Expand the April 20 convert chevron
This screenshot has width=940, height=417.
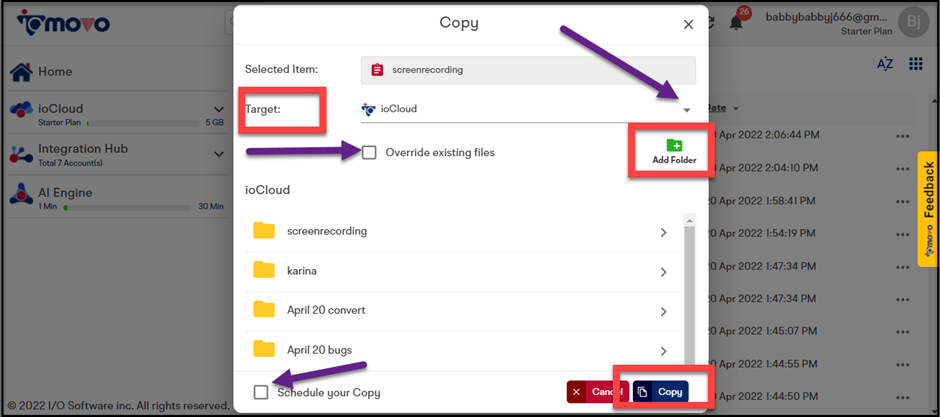coord(664,312)
